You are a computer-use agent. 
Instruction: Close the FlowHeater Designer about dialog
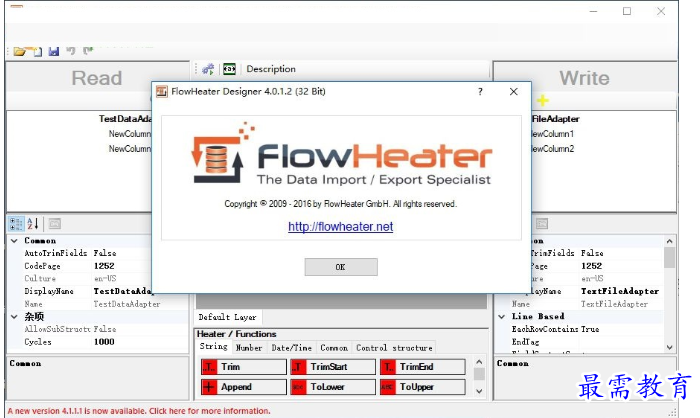[513, 92]
